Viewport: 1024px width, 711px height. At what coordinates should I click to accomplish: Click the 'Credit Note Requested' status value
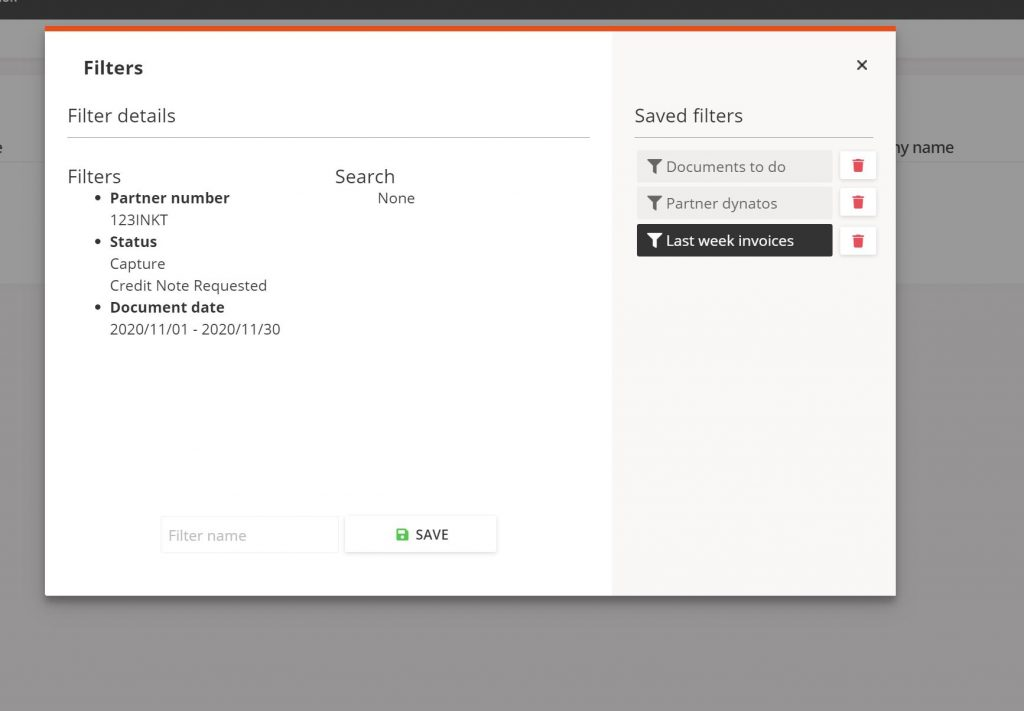coord(188,286)
